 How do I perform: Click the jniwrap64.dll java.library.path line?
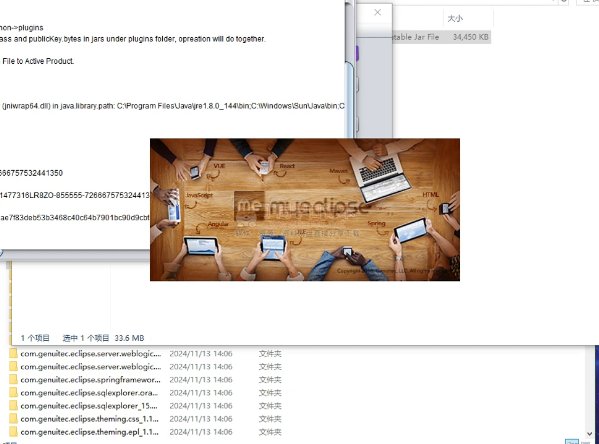click(173, 106)
